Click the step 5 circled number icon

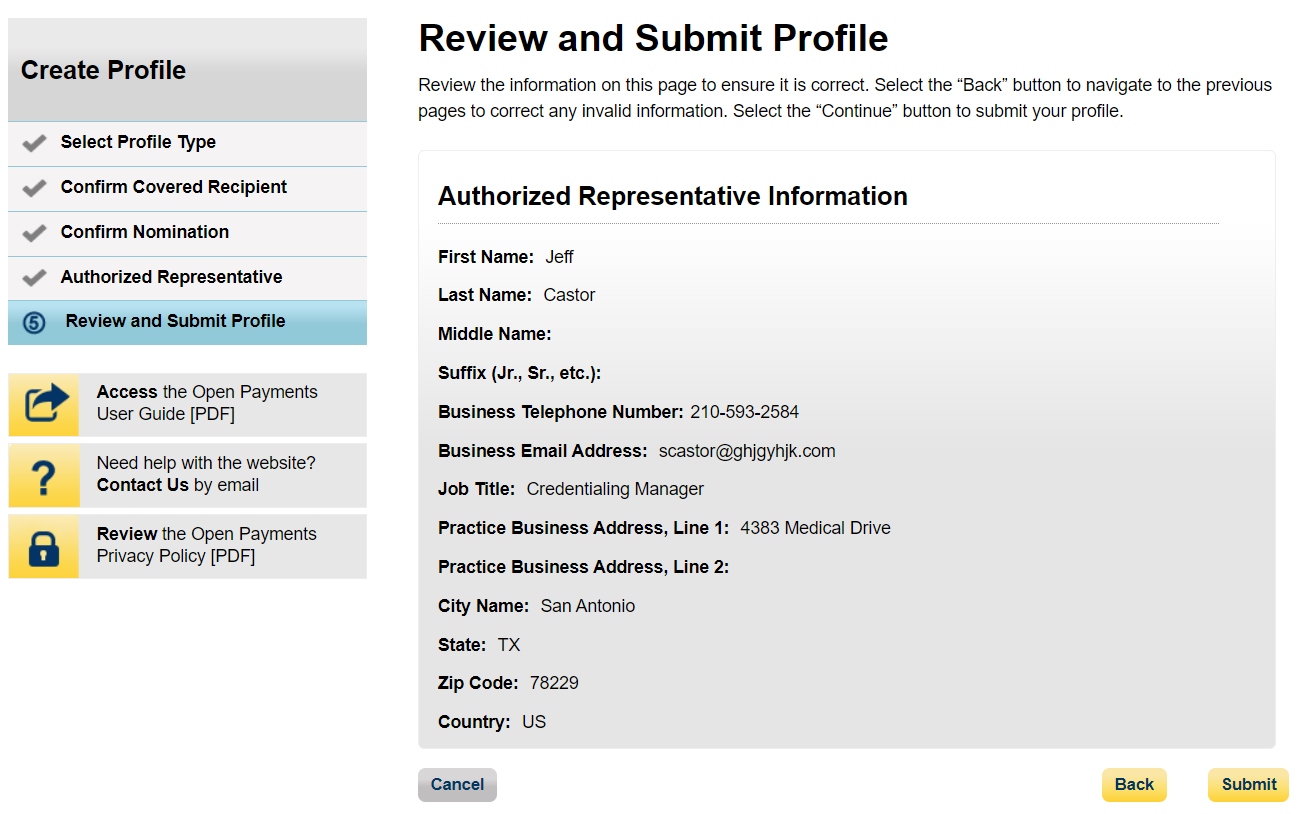click(x=34, y=323)
